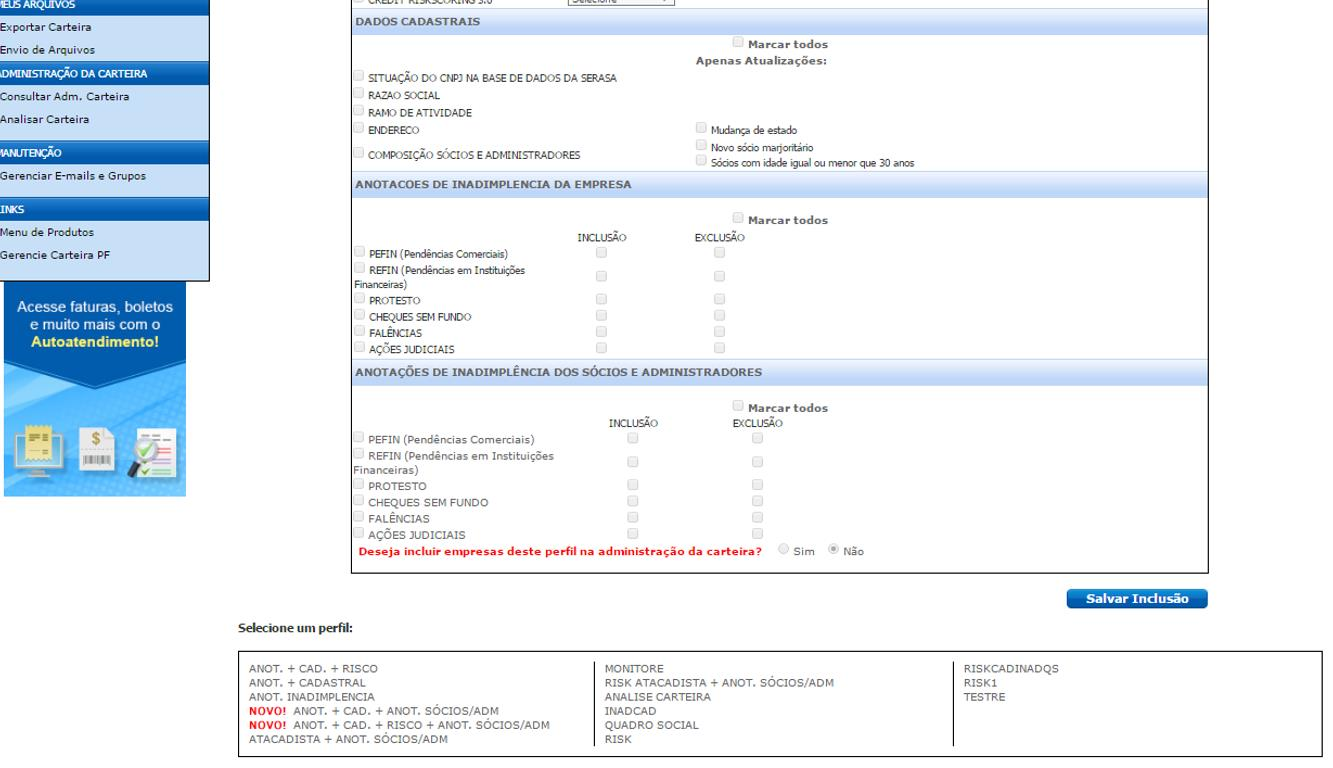Select the RISKCADINADQS profile
1333x768 pixels.
click(1010, 668)
